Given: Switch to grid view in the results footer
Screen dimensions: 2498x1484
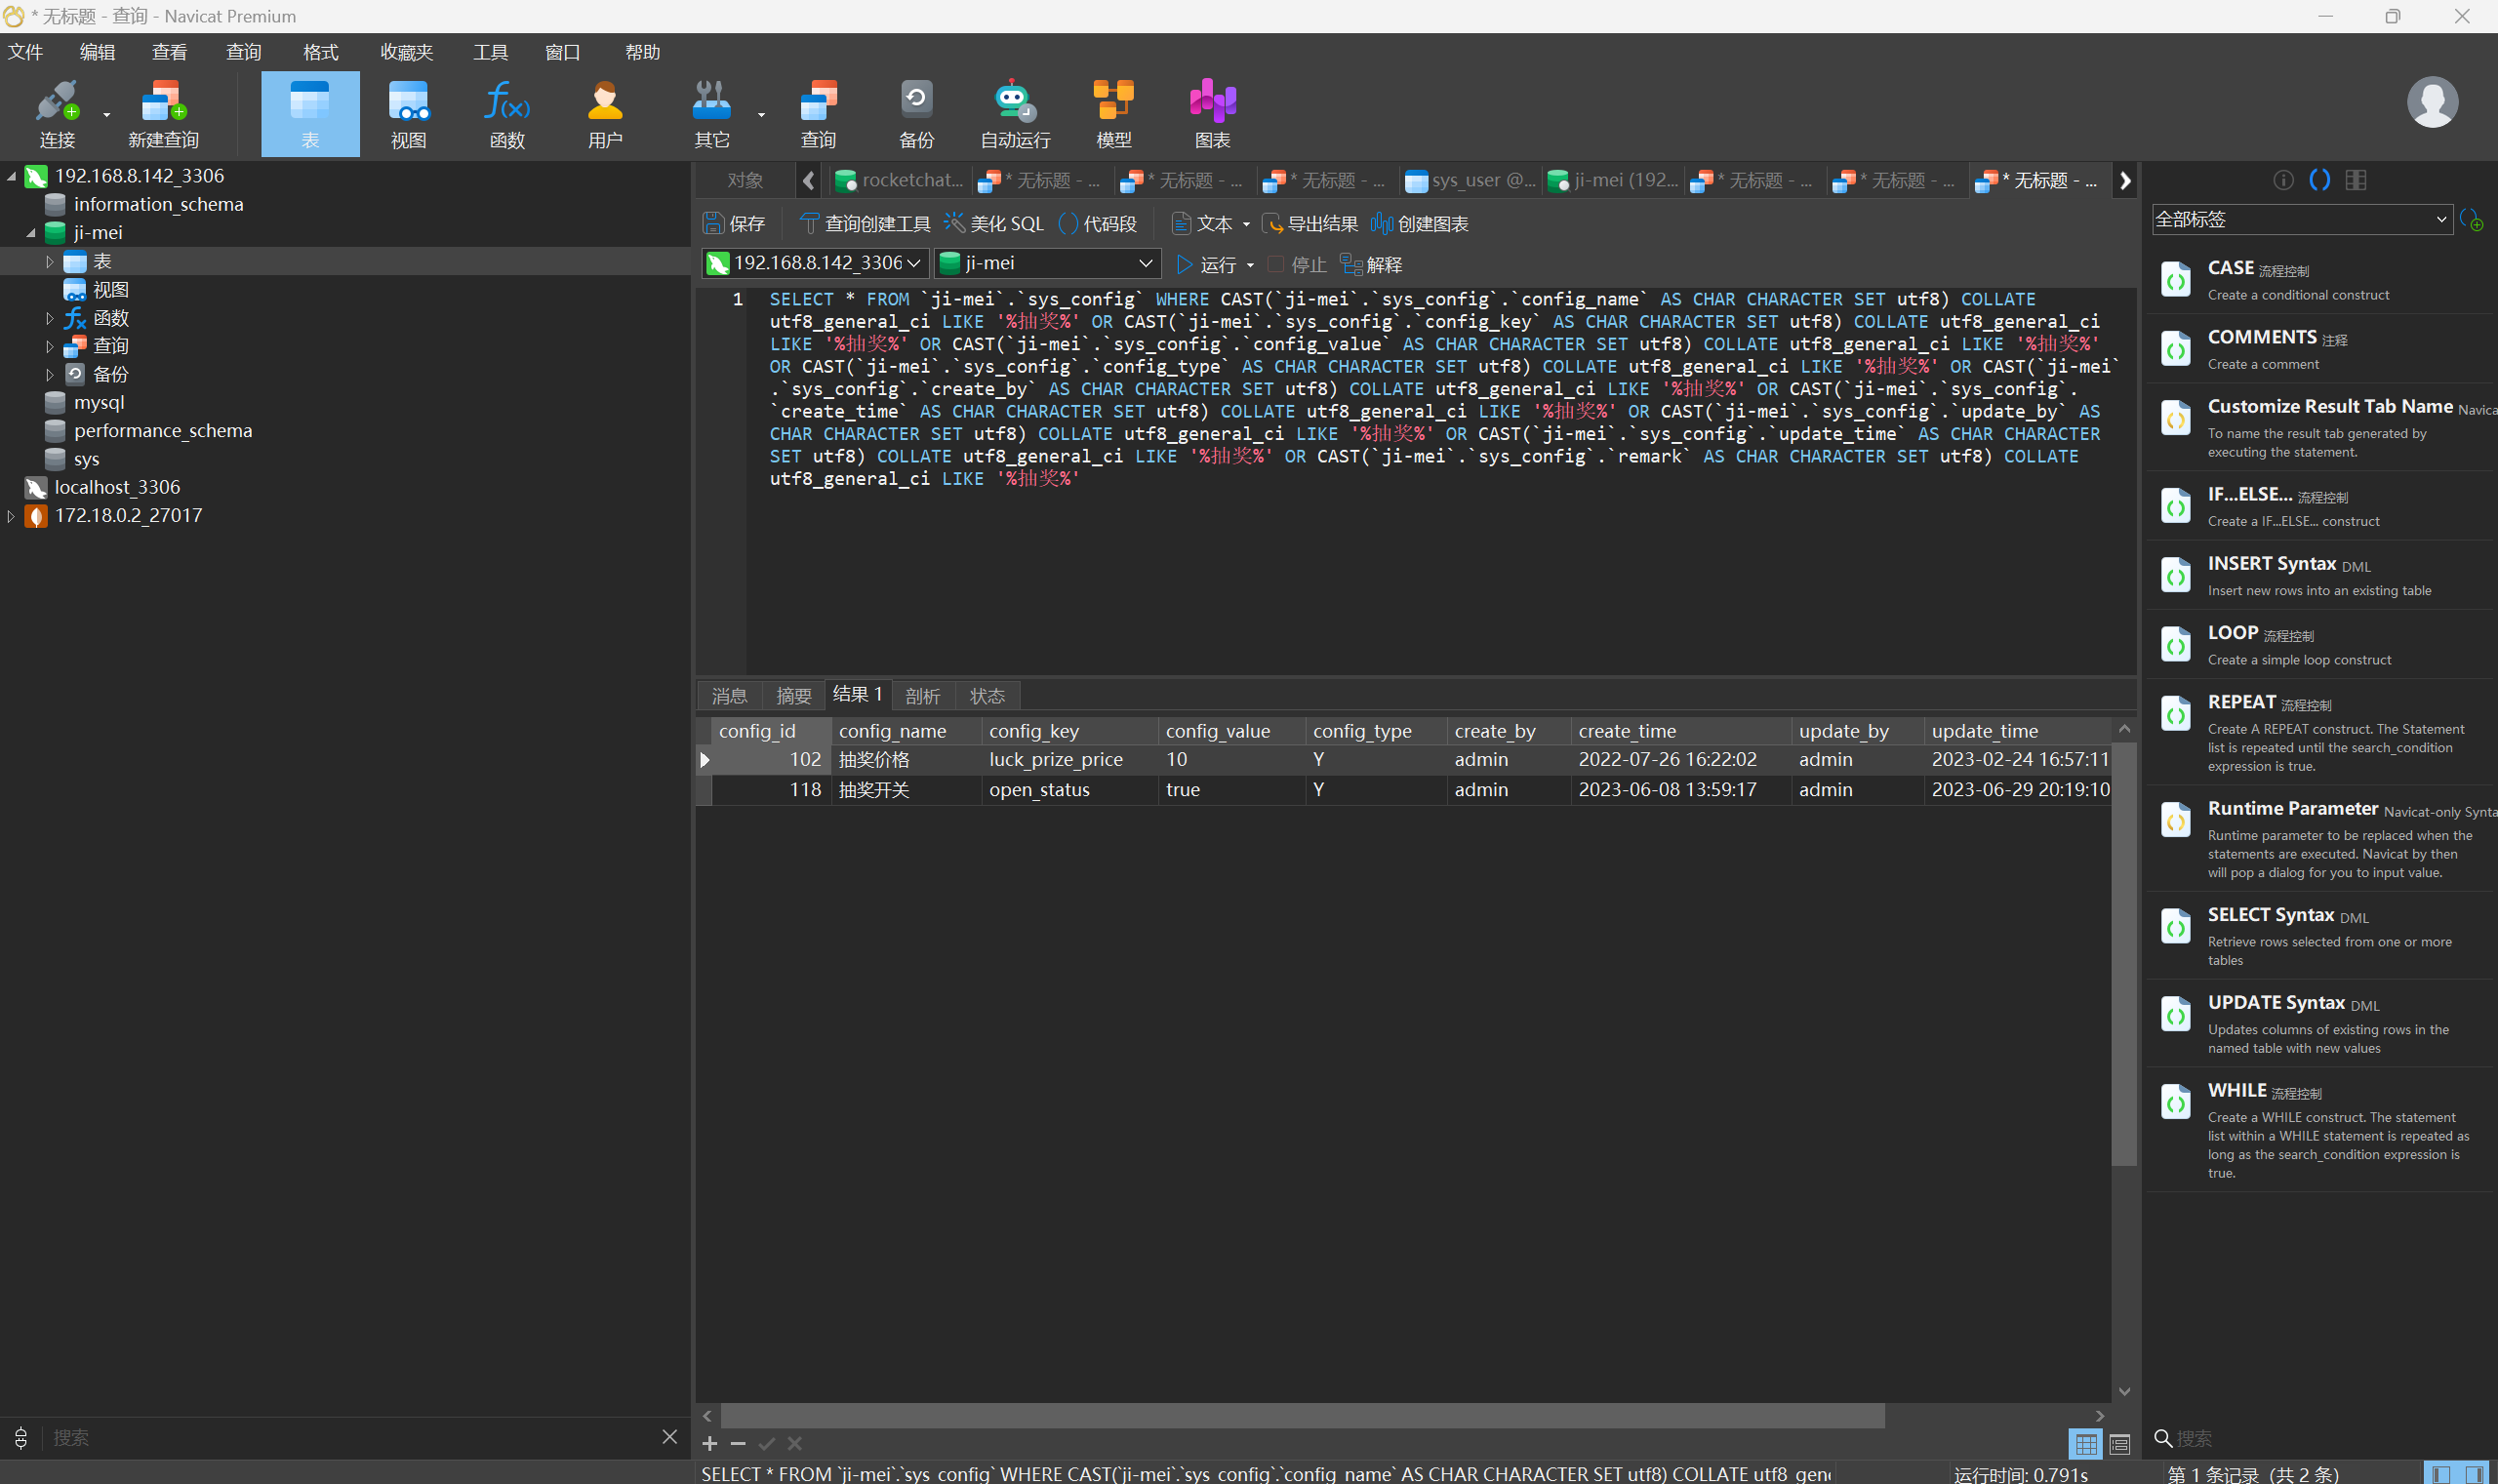Looking at the screenshot, I should click(2086, 1443).
